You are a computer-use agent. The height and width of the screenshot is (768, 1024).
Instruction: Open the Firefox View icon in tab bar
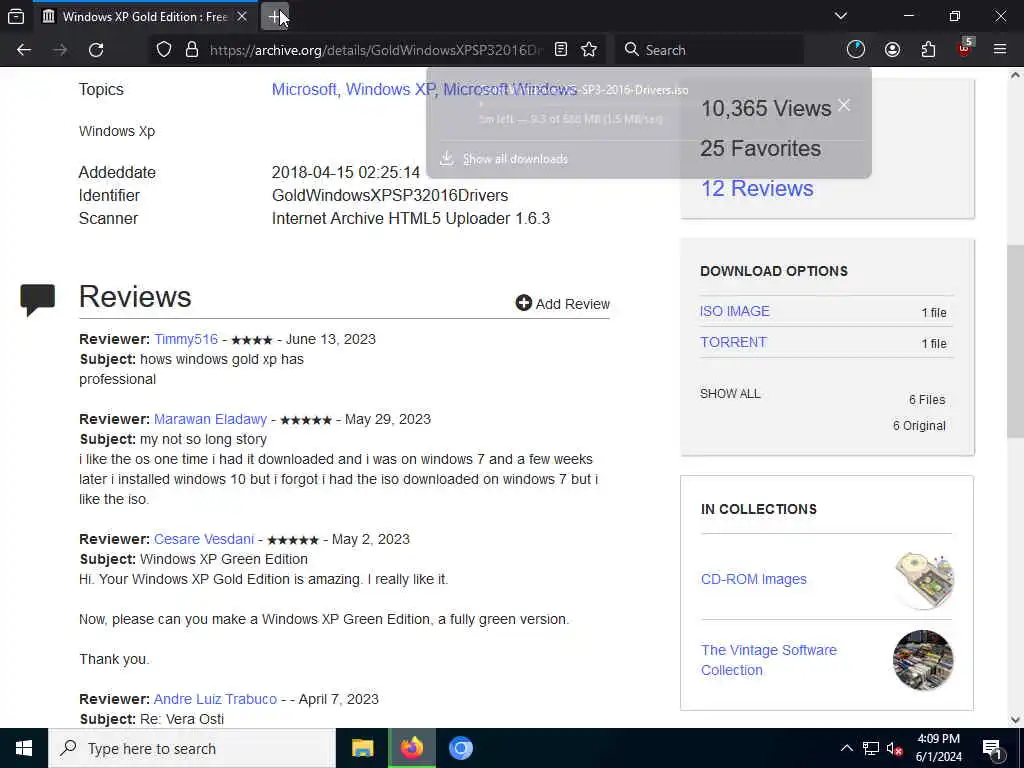16,16
